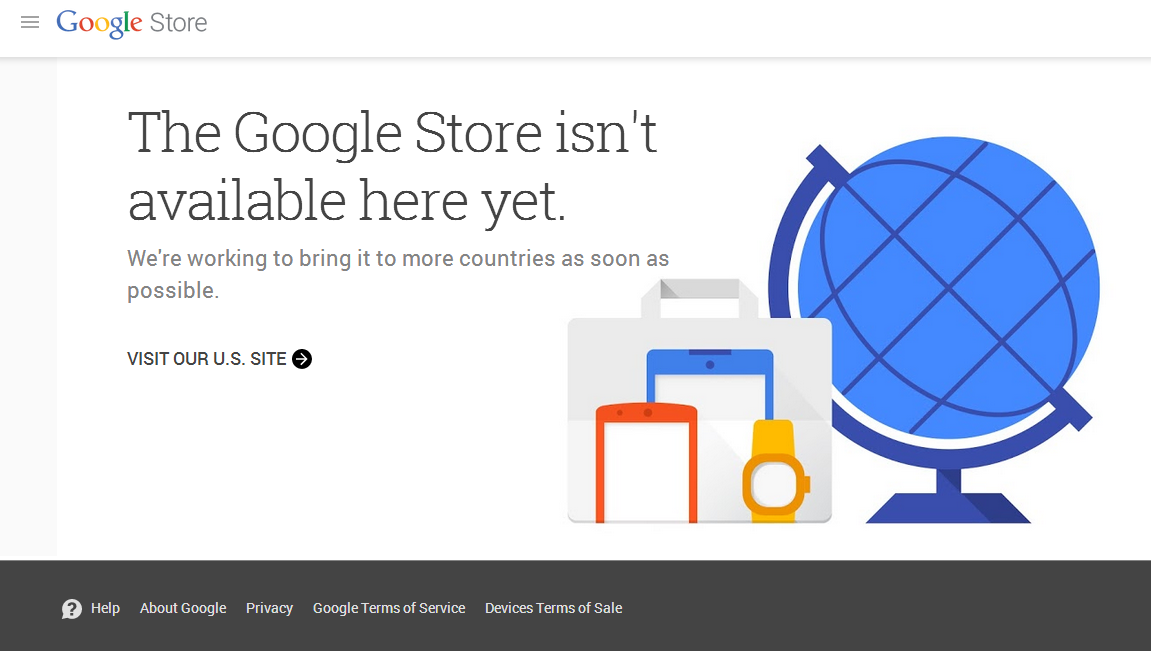Click the 'We're working to bring it' subtitle

pyautogui.click(x=398, y=274)
